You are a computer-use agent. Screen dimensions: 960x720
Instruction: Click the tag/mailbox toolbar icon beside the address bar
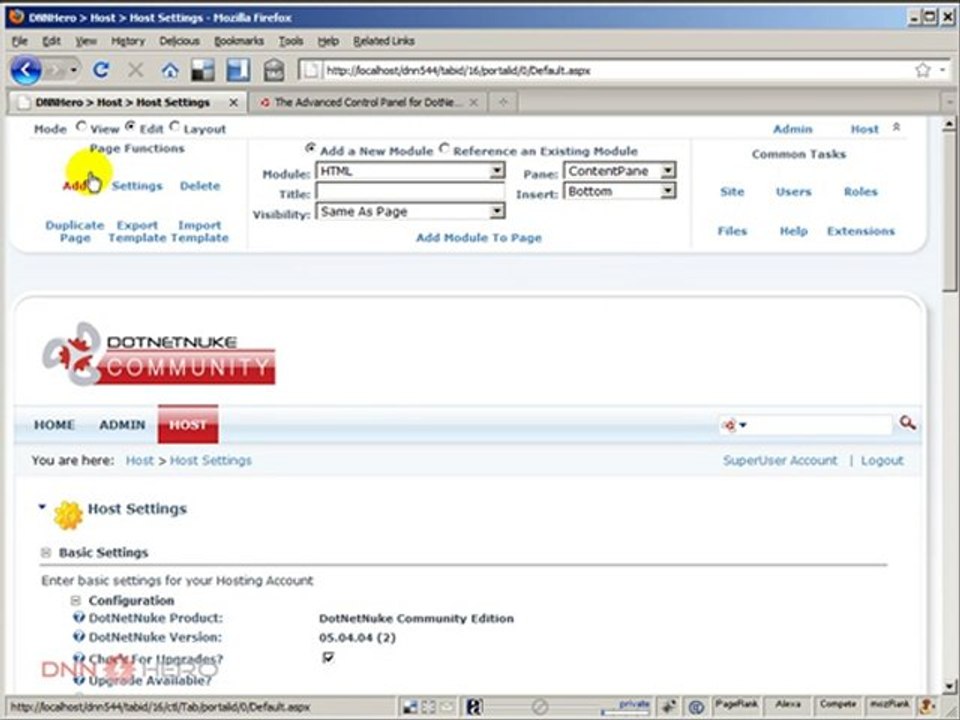pyautogui.click(x=274, y=70)
